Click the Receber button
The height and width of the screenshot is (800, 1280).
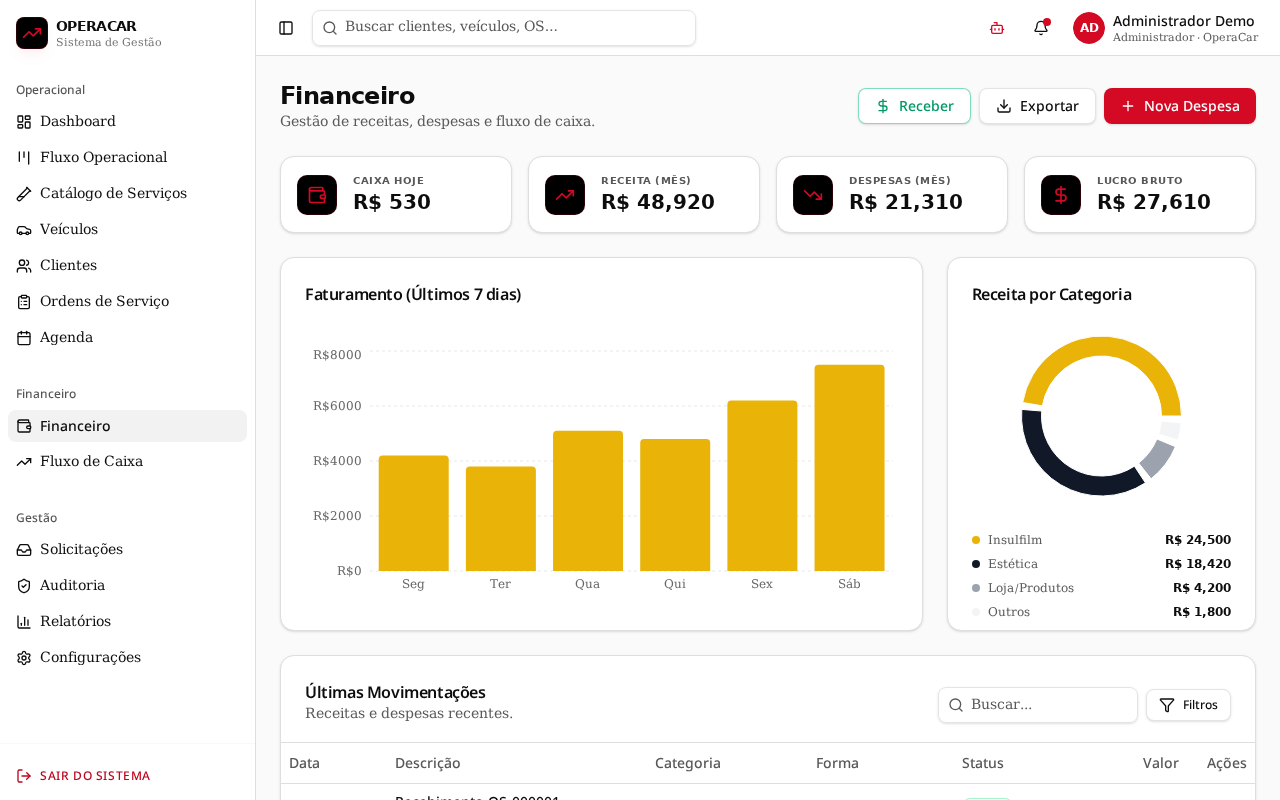914,106
